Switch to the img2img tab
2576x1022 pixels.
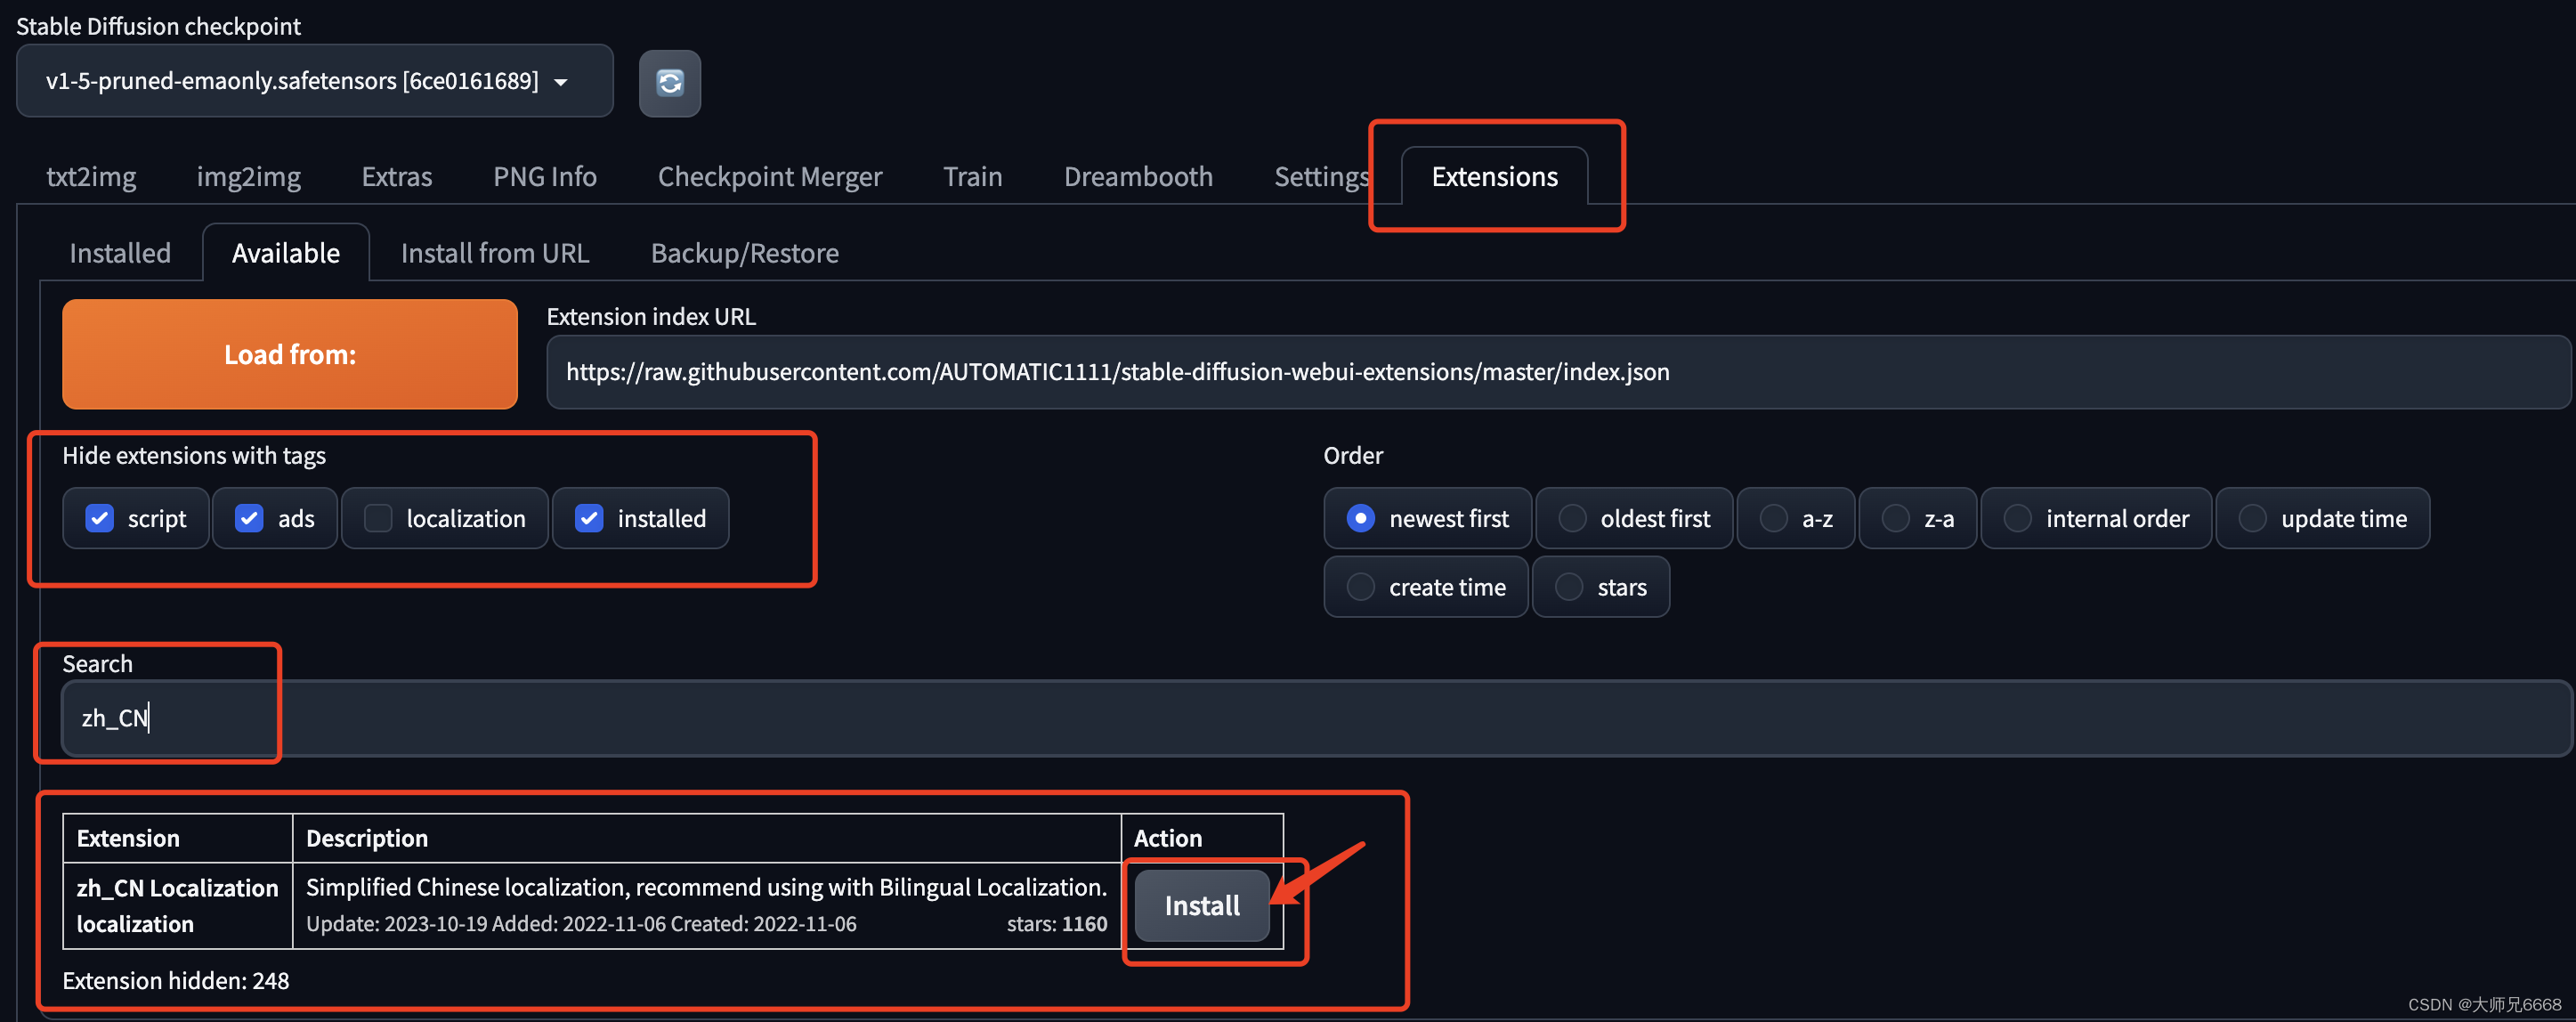point(248,177)
